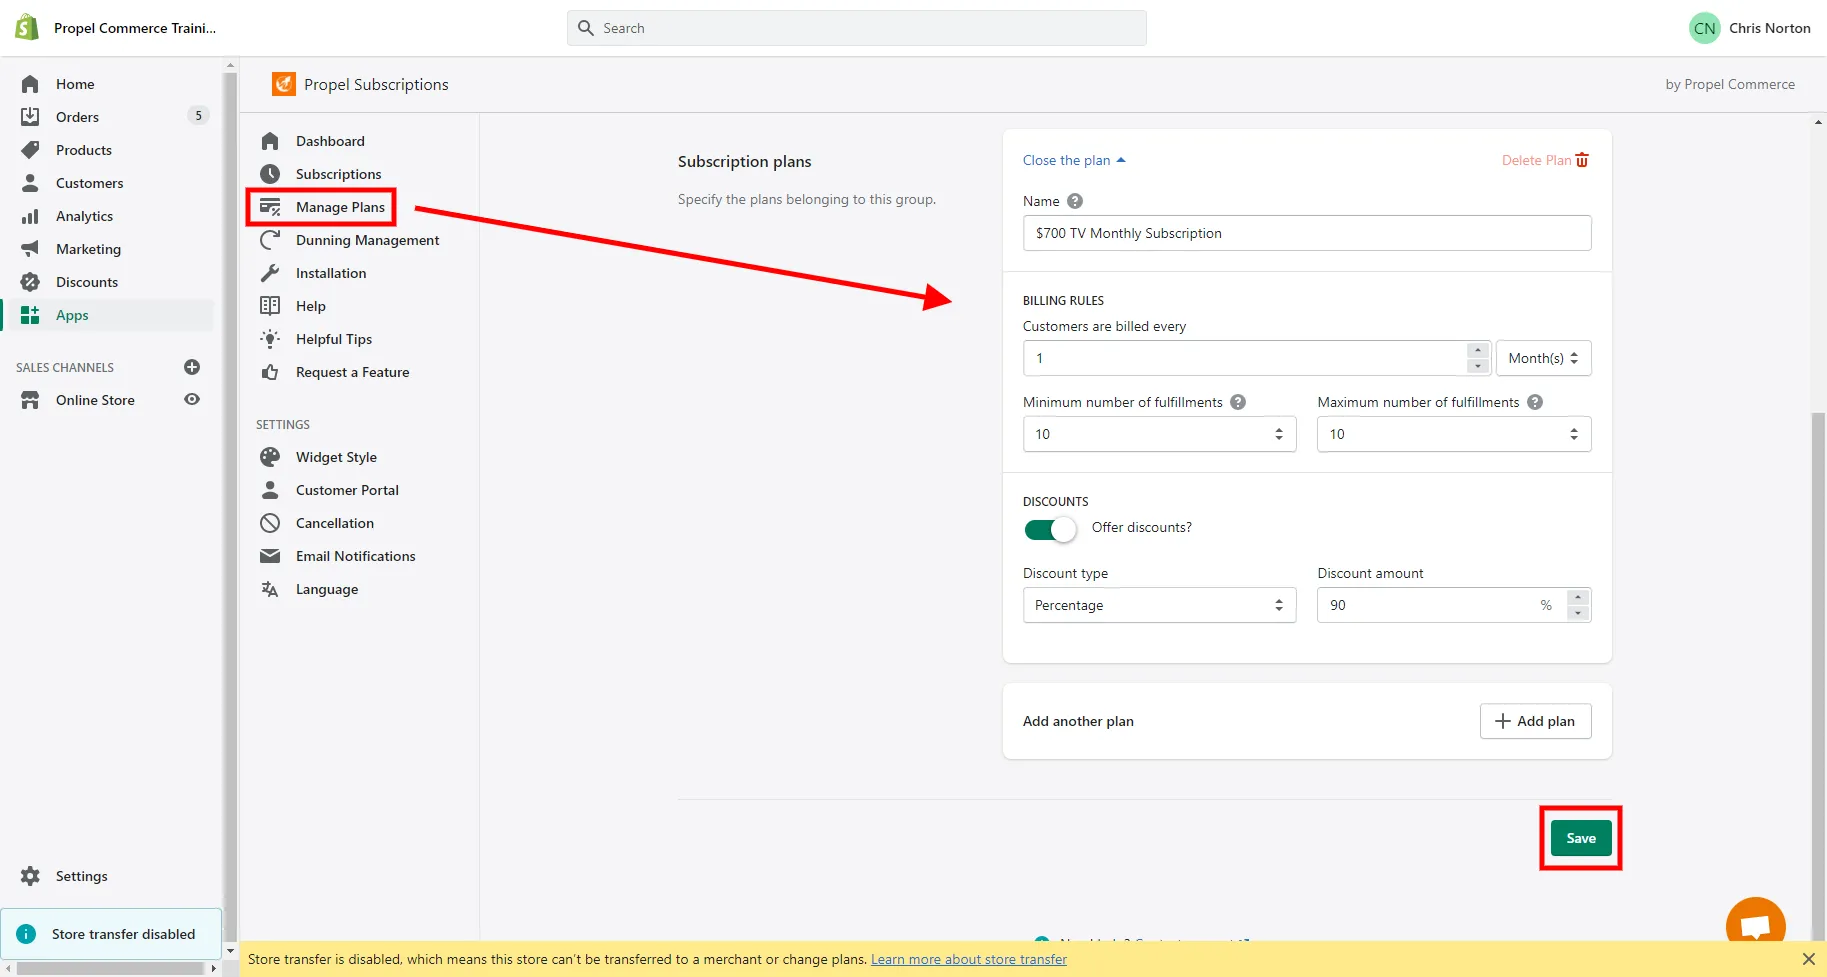This screenshot has height=977, width=1827.
Task: Open Customer Portal settings
Action: point(347,490)
